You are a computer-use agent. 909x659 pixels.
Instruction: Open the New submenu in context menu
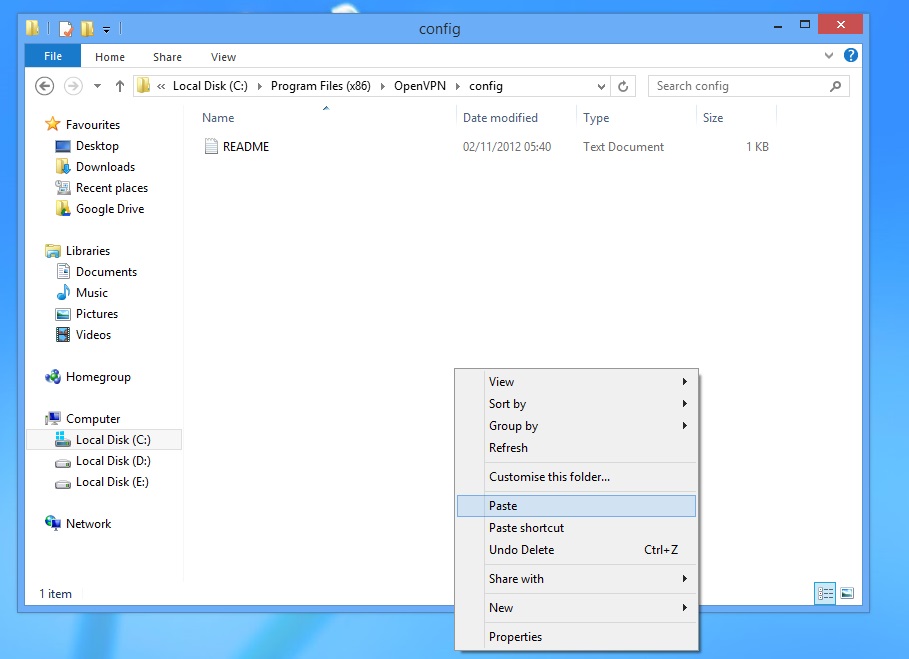point(576,608)
